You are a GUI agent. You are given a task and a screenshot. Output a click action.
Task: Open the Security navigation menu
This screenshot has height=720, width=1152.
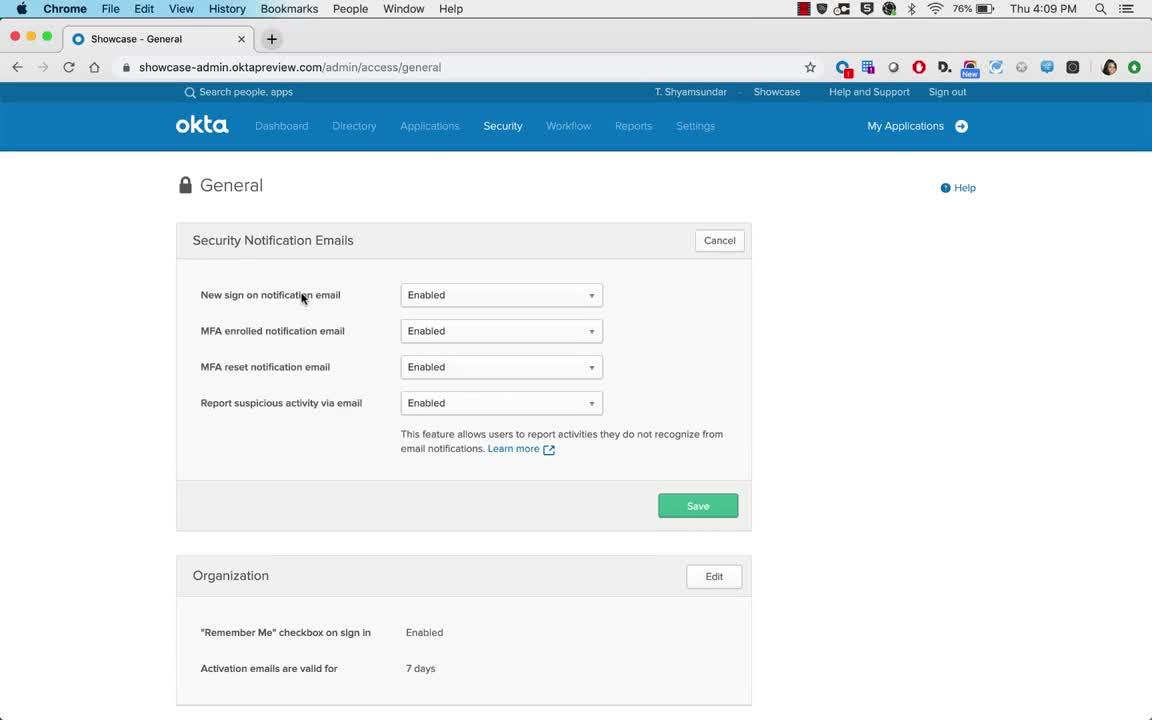tap(502, 126)
